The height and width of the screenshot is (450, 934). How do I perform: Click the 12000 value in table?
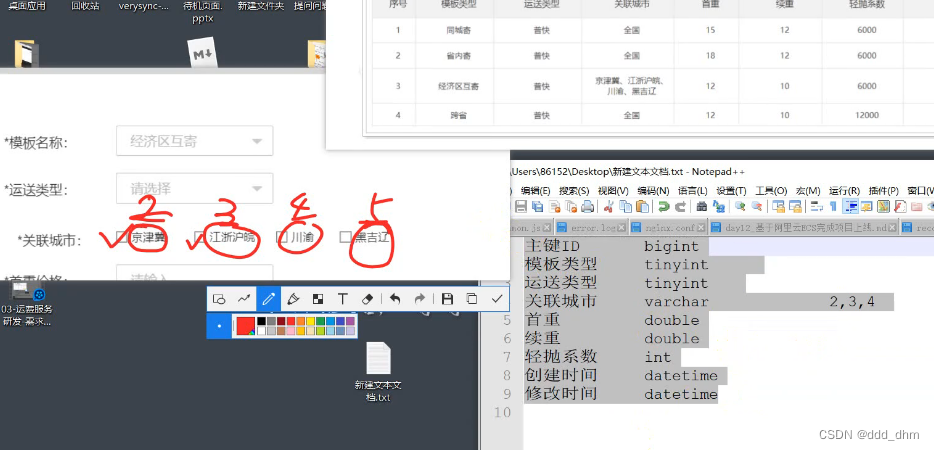(867, 115)
